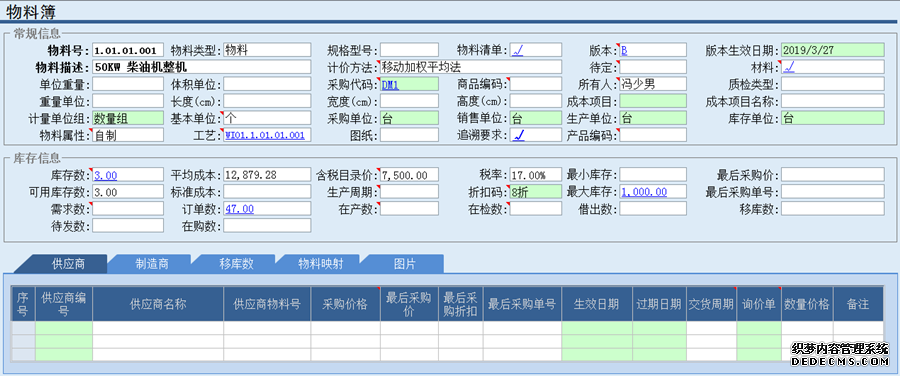This screenshot has height=376, width=900.
Task: Switch to the 移库数 tab
Action: click(x=236, y=264)
